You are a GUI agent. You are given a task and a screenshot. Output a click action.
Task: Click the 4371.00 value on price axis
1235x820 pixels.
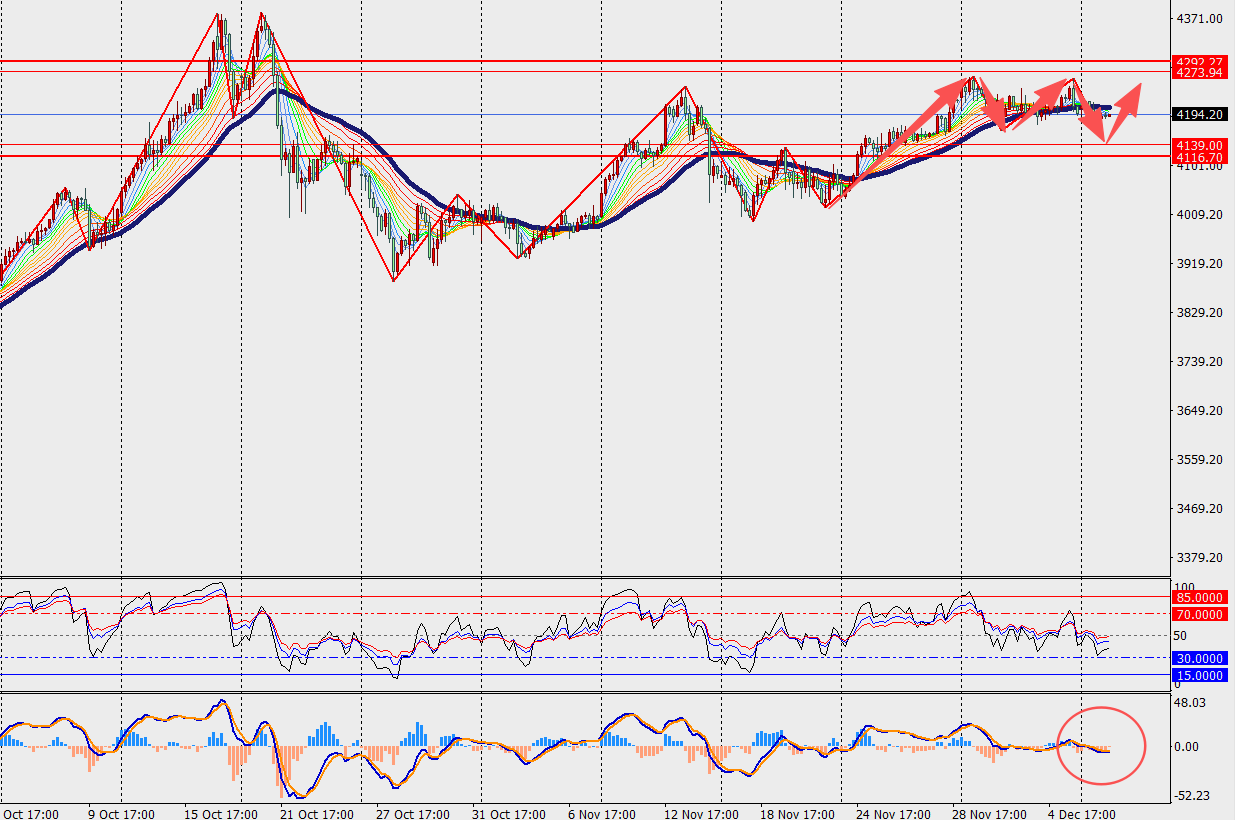pyautogui.click(x=1200, y=19)
